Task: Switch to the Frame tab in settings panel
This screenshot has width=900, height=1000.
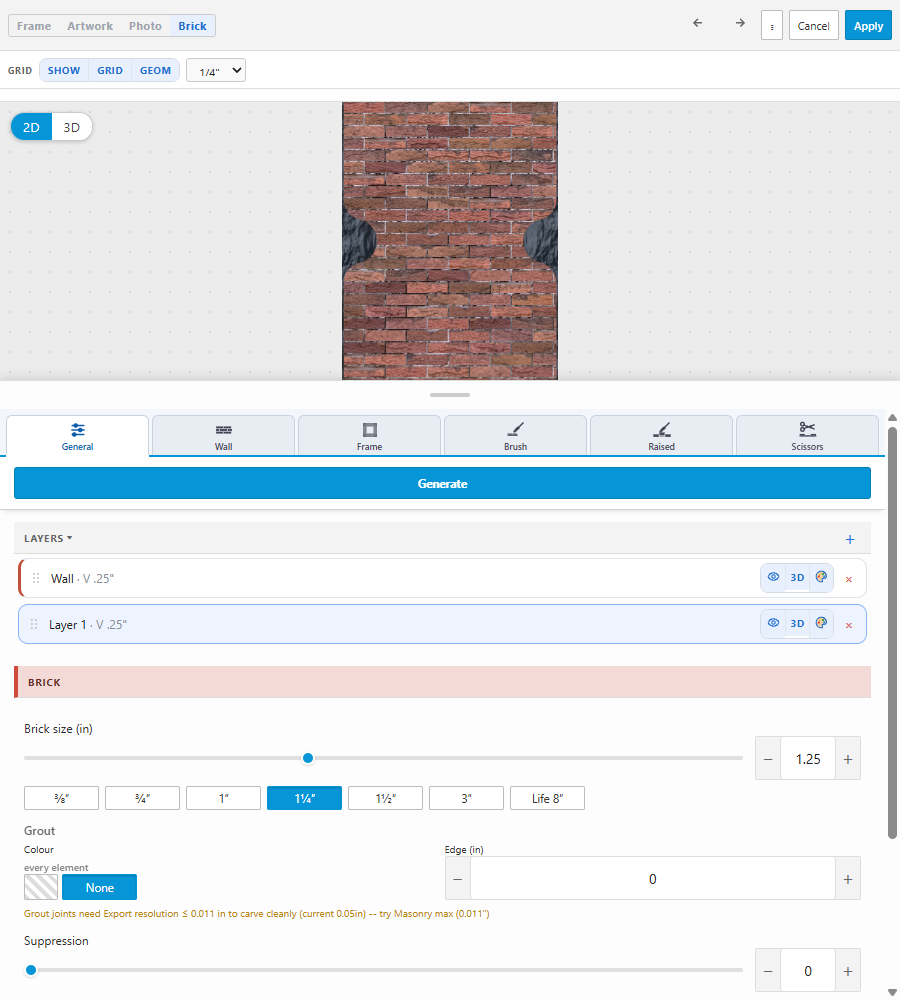Action: 369,436
